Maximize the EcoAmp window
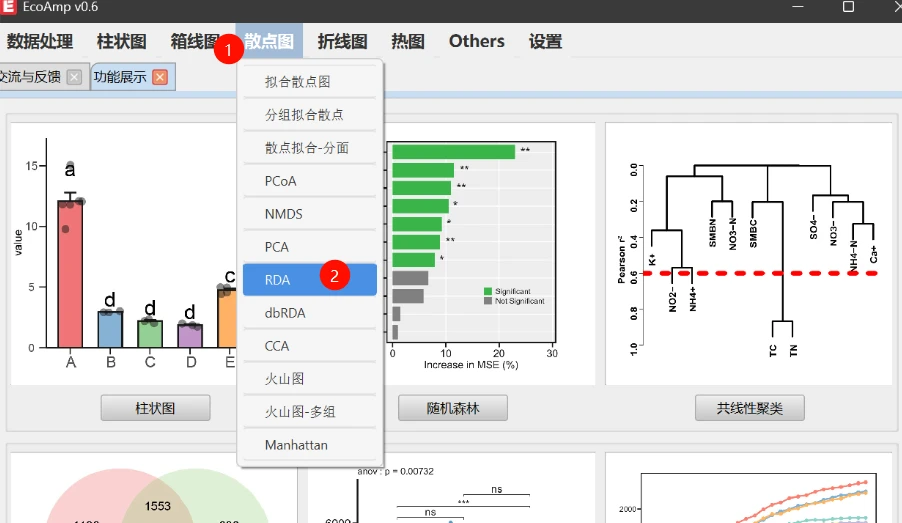This screenshot has height=523, width=902. [x=848, y=6]
